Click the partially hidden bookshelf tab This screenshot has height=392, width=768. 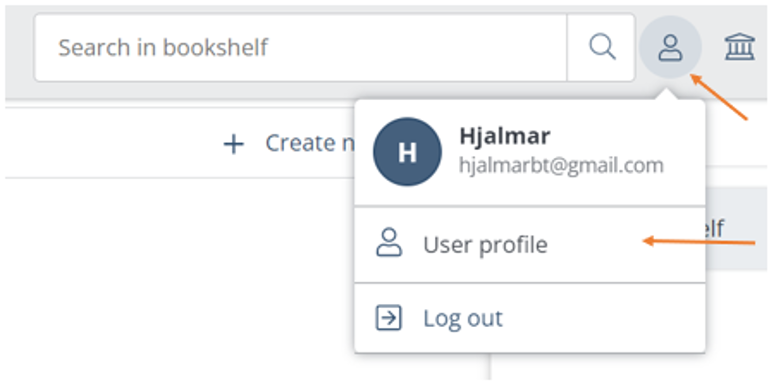[x=736, y=228]
